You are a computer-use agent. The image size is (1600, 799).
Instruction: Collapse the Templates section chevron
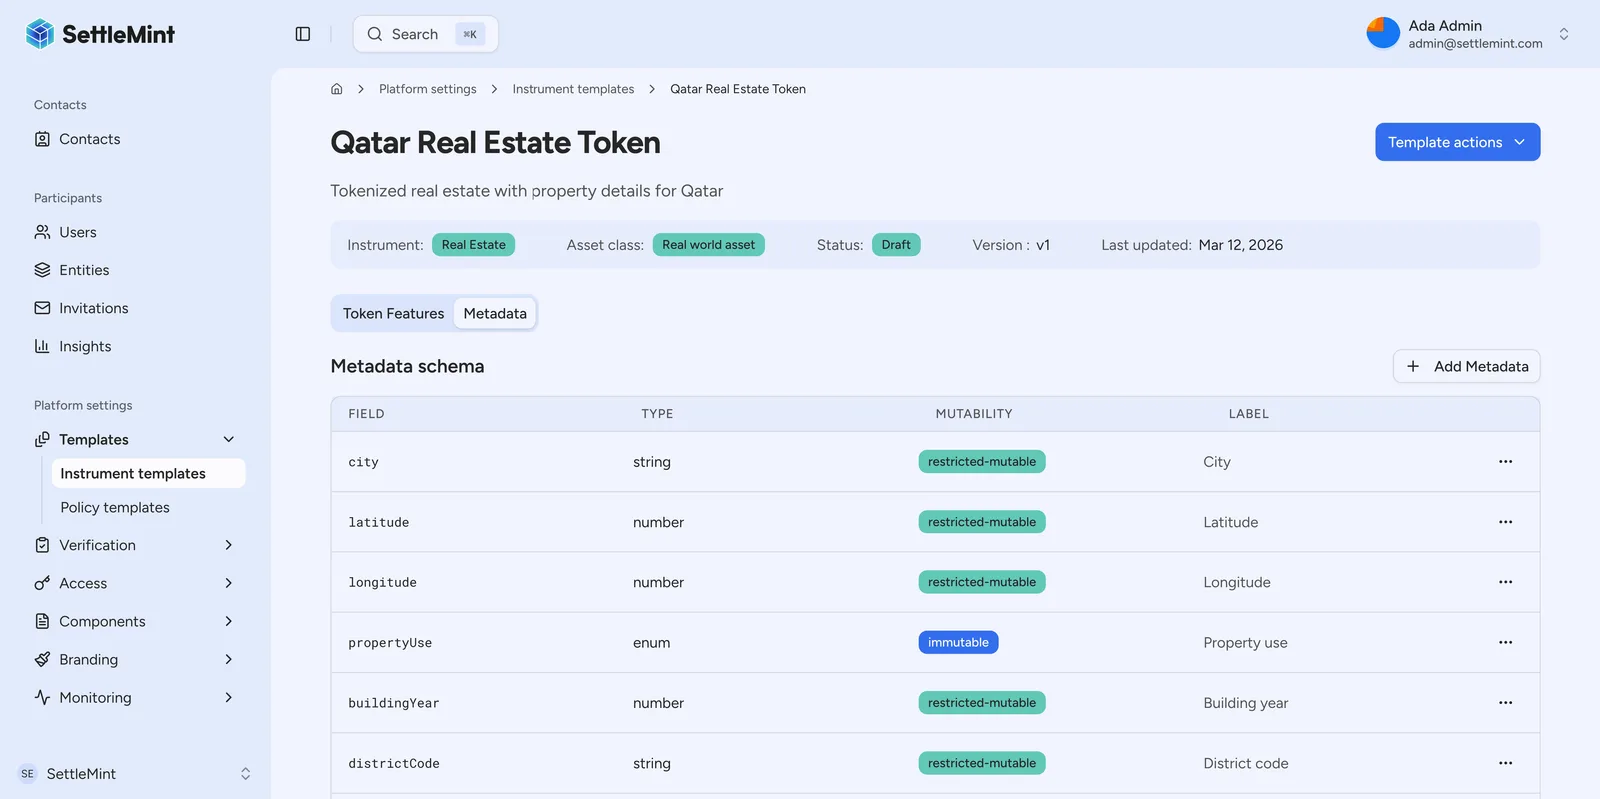point(229,439)
